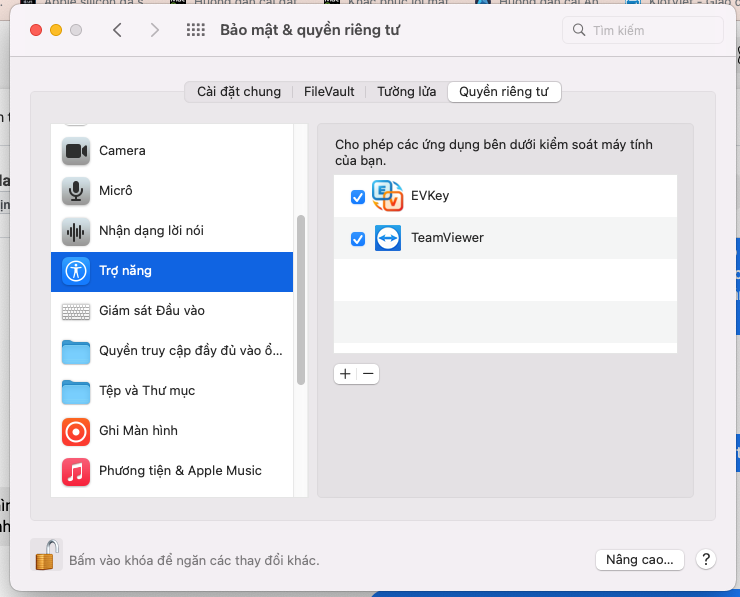Click the TeamViewer app icon
Screen dimensions: 740x597
pyautogui.click(x=388, y=238)
